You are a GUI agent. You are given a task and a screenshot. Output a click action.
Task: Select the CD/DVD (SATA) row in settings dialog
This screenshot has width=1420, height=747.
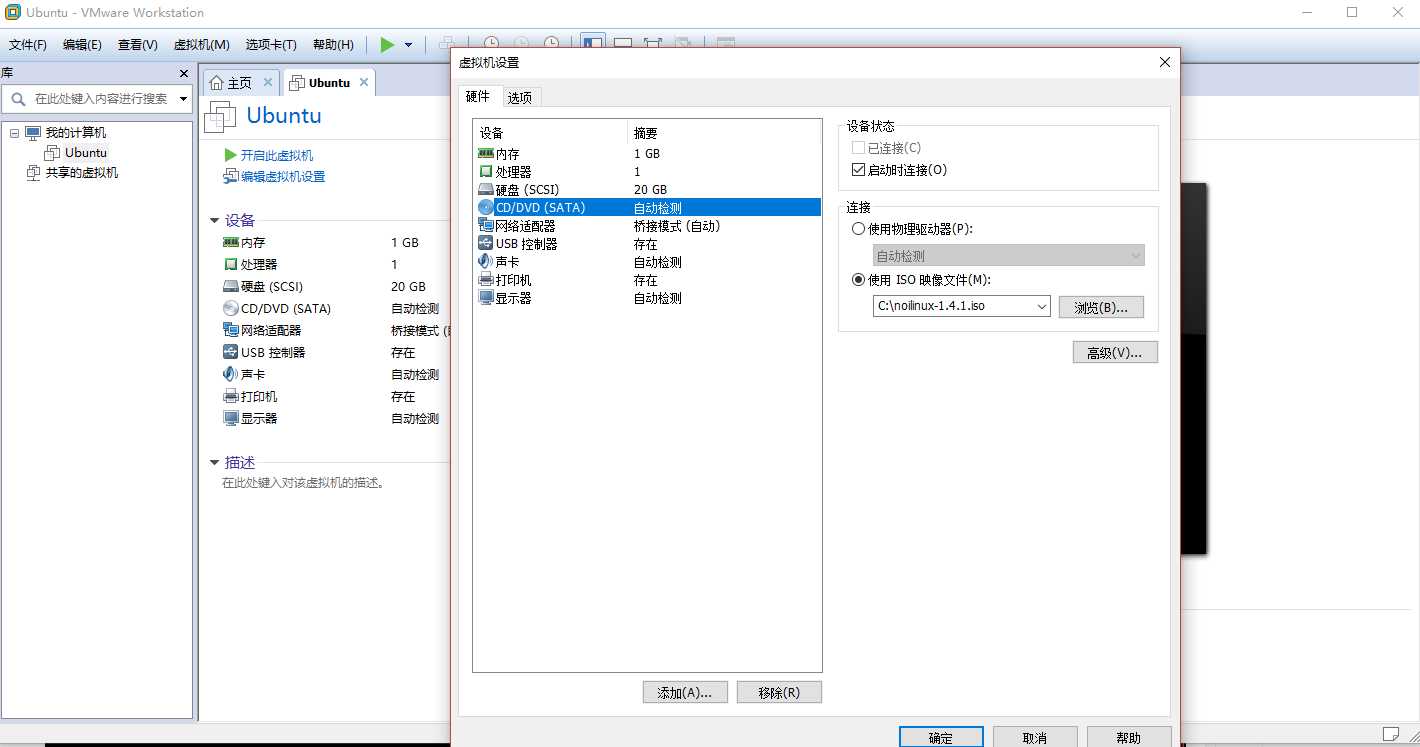[x=647, y=207]
